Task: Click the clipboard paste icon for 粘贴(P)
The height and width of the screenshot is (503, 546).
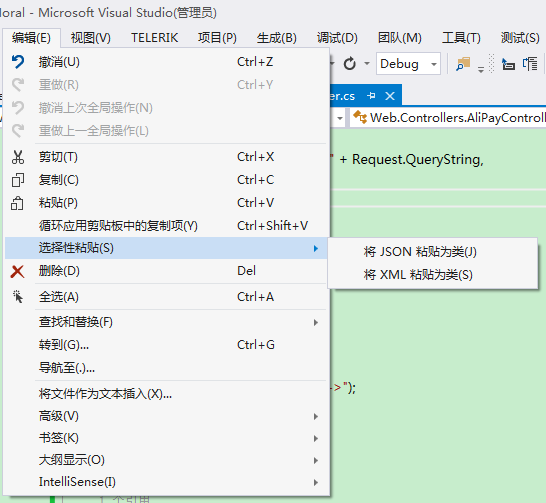Action: click(17, 203)
